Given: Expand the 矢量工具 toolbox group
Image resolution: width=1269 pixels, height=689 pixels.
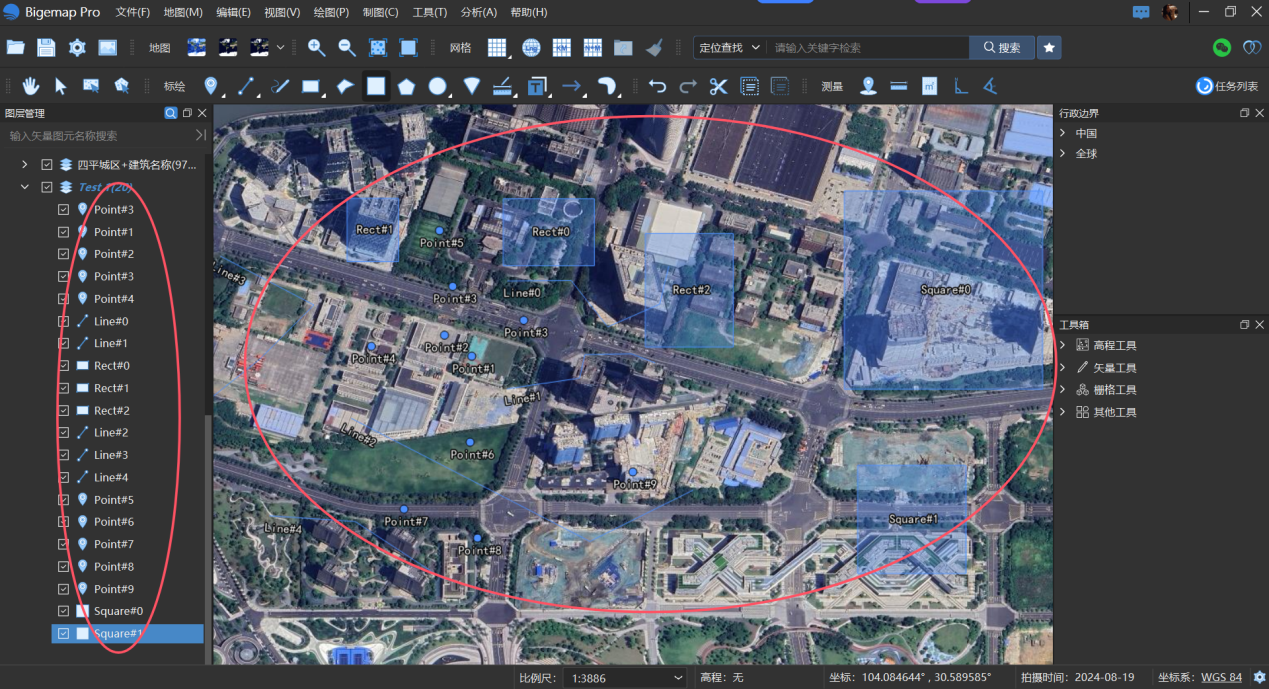Looking at the screenshot, I should click(x=1063, y=368).
